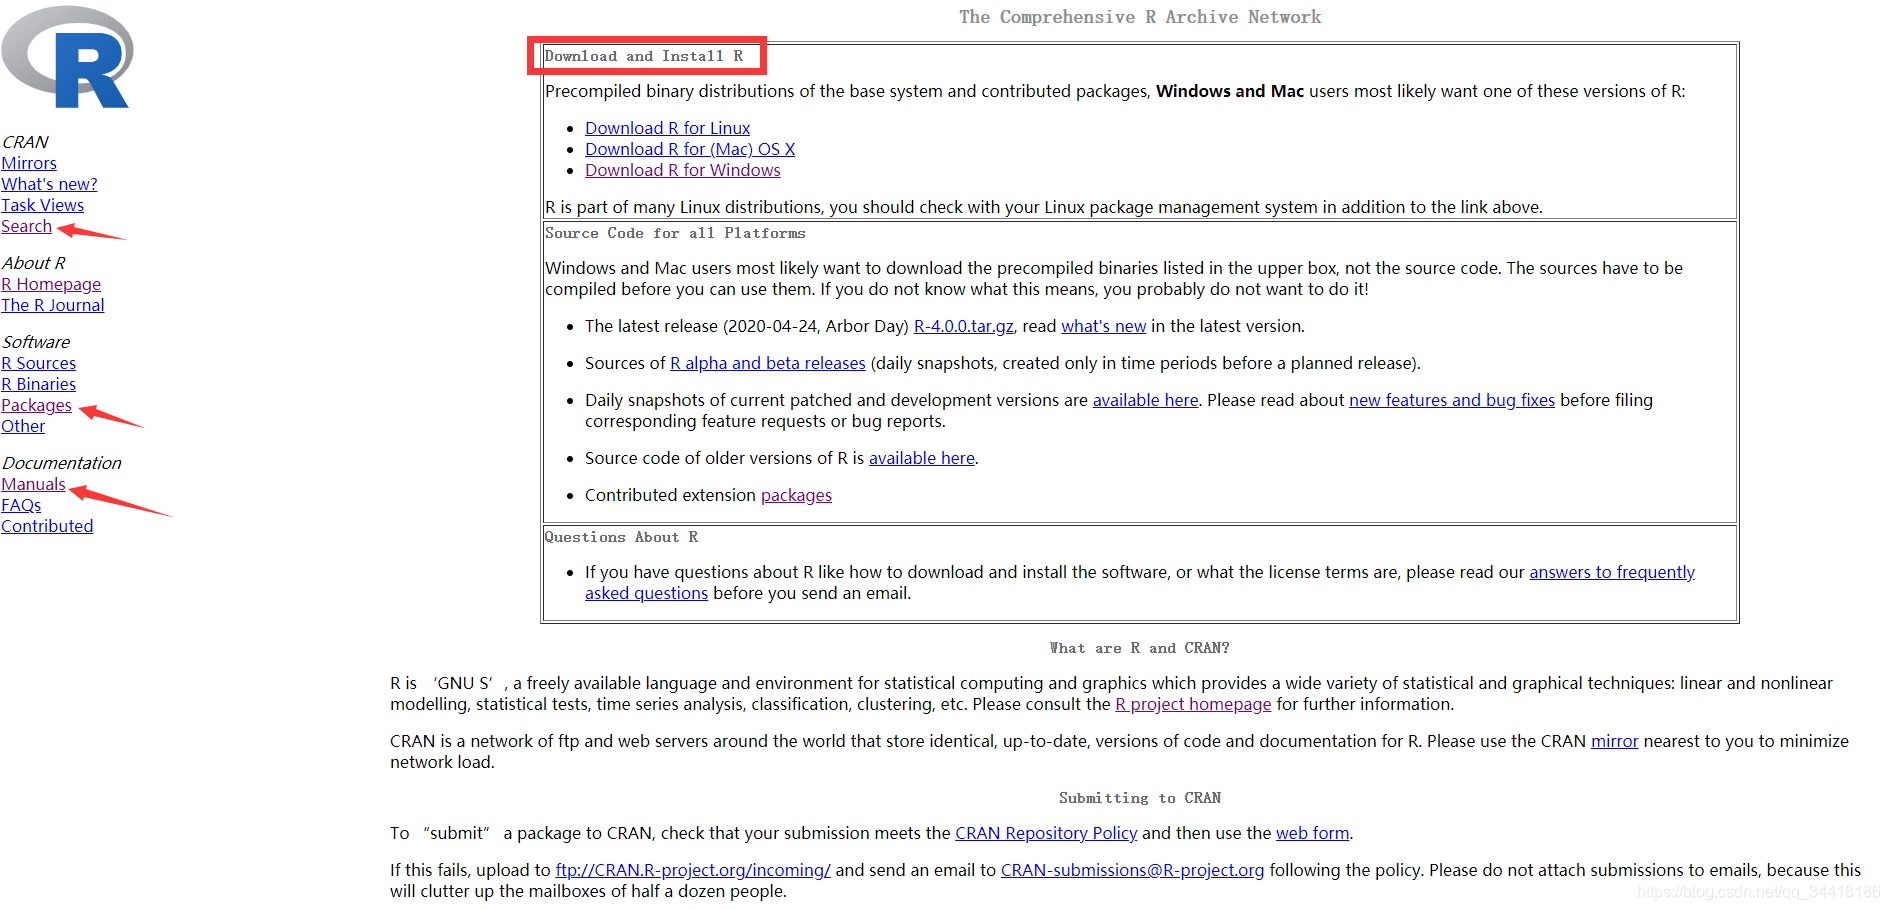Open the submission web form link
The width and height of the screenshot is (1890, 910).
tap(1312, 833)
